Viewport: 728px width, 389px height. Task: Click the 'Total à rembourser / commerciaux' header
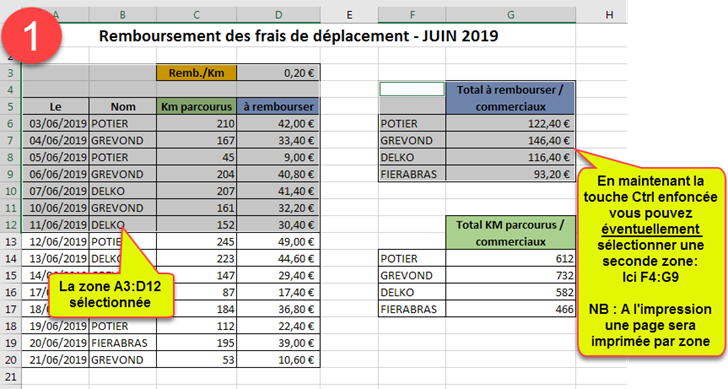pyautogui.click(x=510, y=98)
